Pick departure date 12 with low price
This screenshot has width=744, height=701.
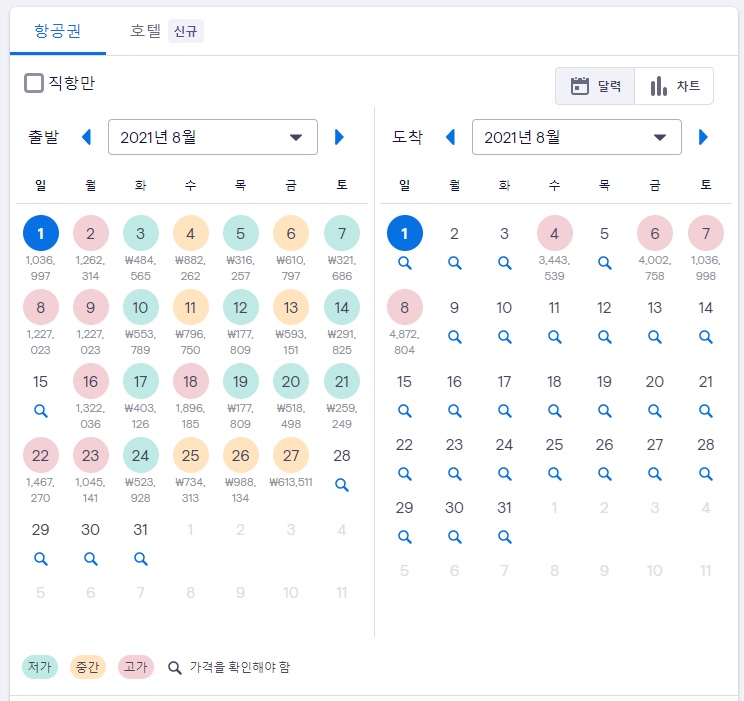coord(241,307)
